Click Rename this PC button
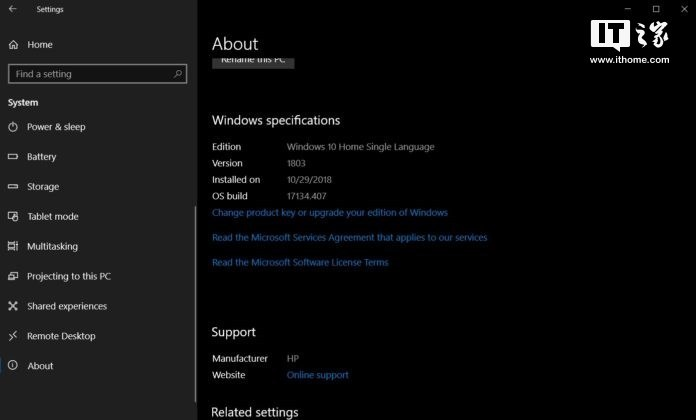Image resolution: width=696 pixels, height=420 pixels. [x=253, y=63]
